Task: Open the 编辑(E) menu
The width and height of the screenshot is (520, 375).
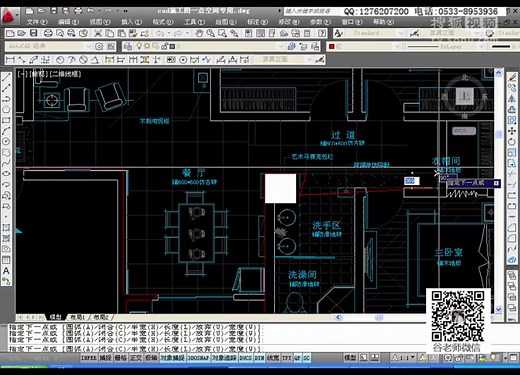Action: 68,22
